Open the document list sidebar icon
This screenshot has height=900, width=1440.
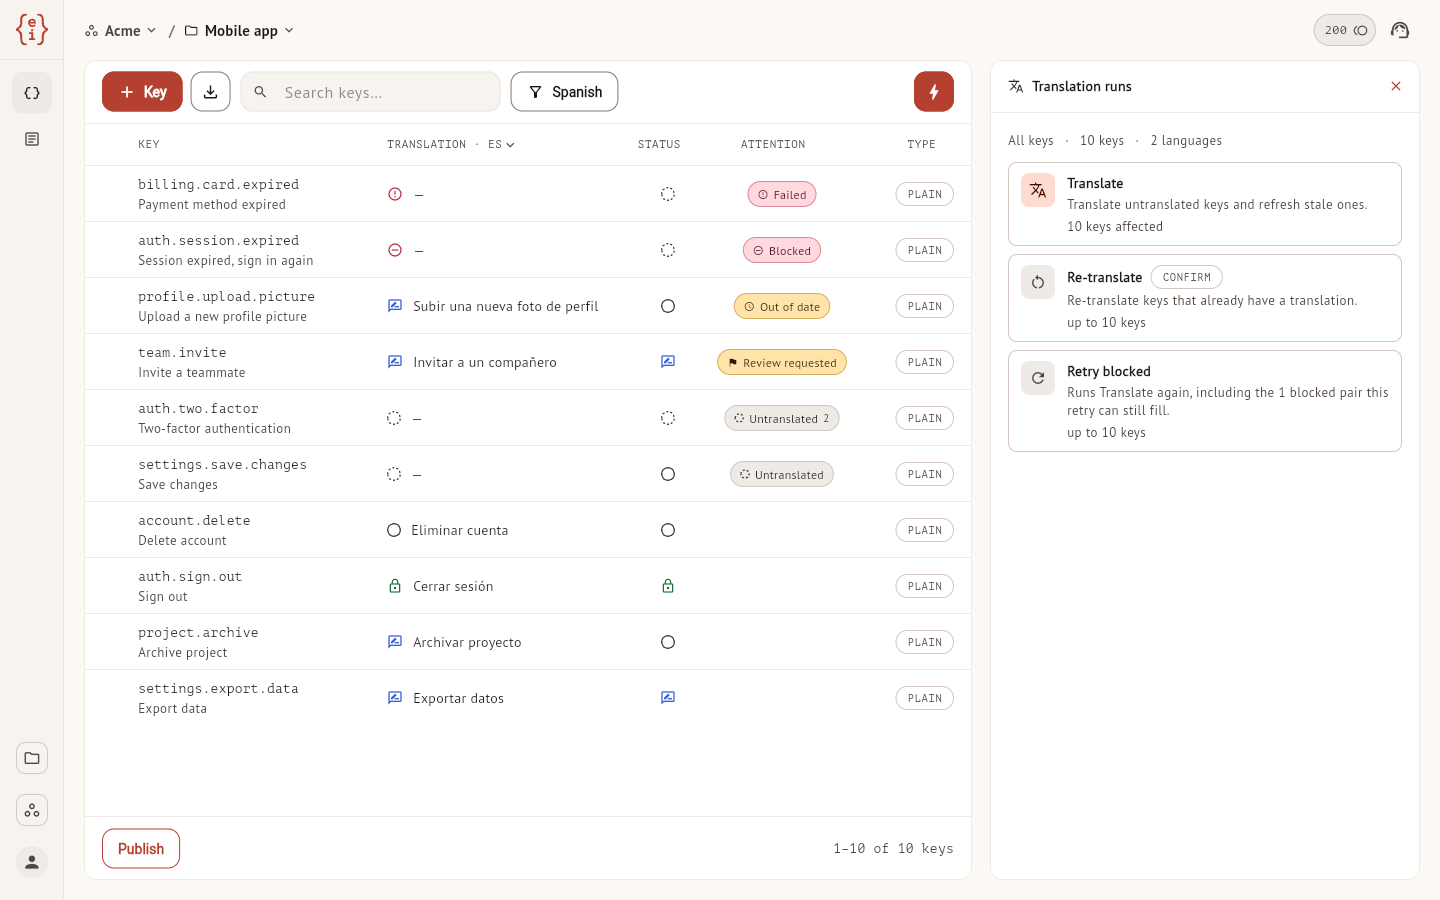(x=32, y=139)
